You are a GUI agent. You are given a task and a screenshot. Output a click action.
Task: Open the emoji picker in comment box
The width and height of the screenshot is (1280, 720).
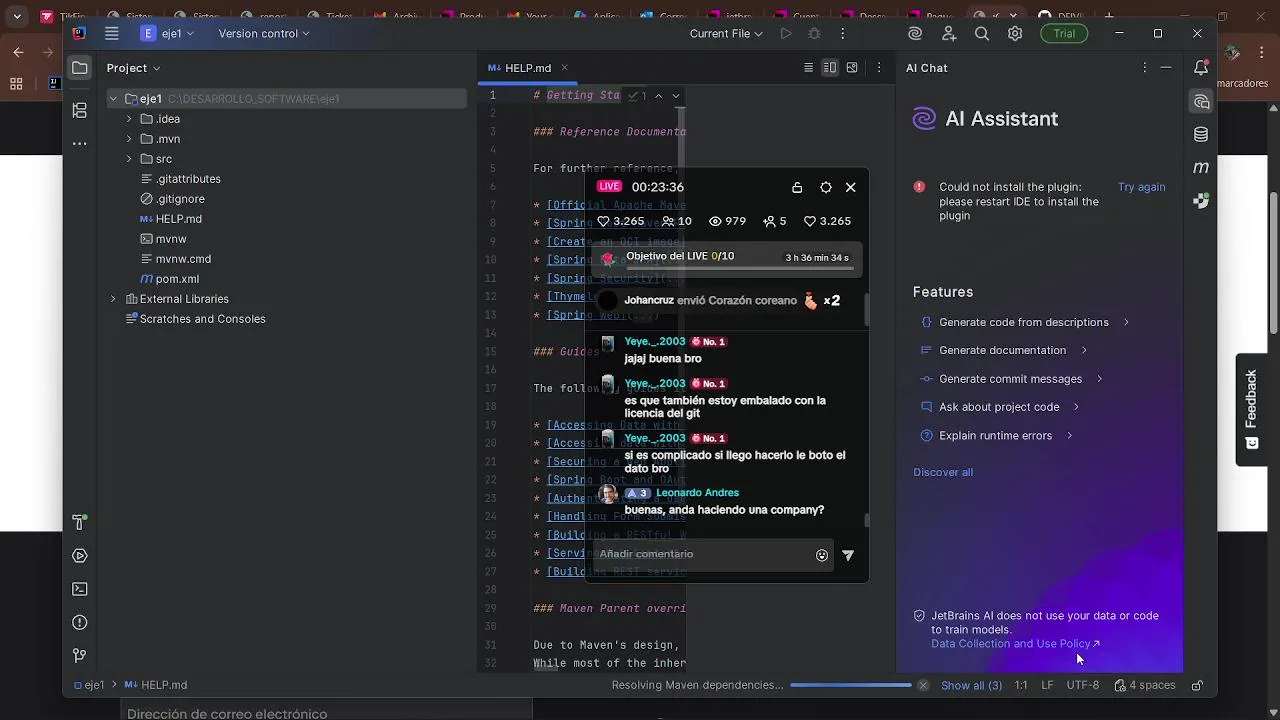[822, 555]
